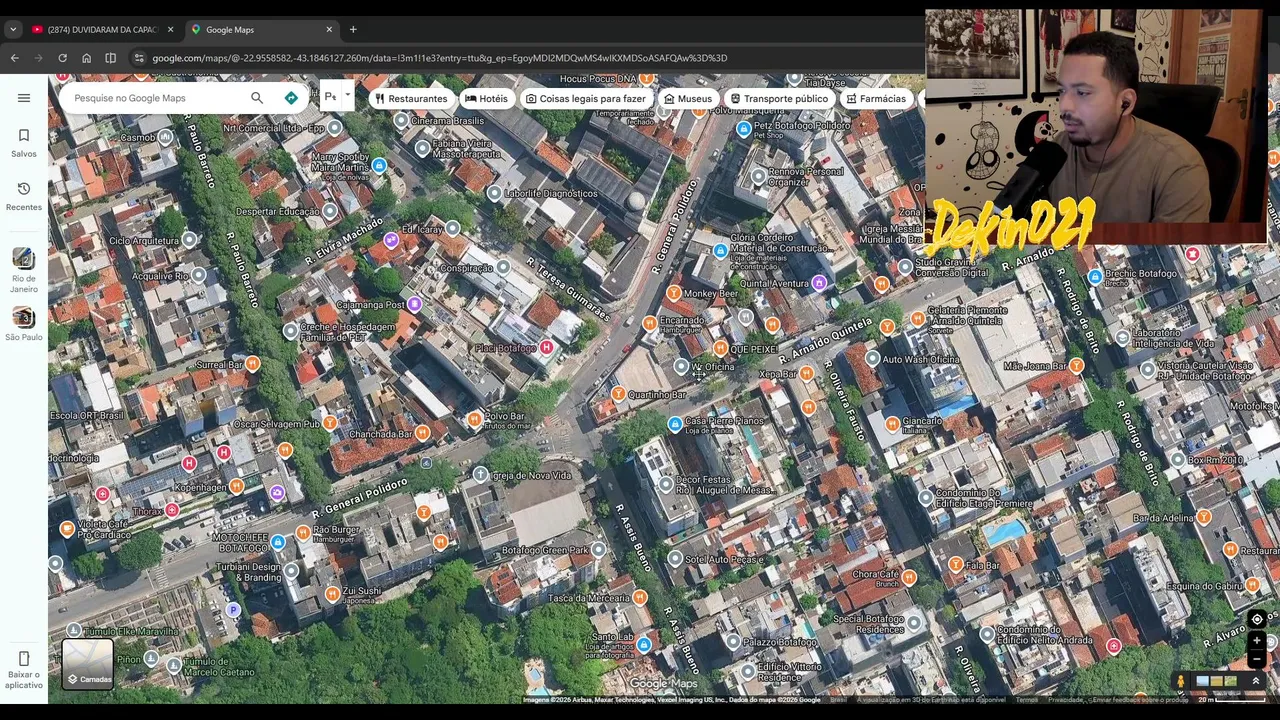The image size is (1280, 720).
Task: Expand the dropdown arrow beside the Pe box
Action: tap(347, 96)
